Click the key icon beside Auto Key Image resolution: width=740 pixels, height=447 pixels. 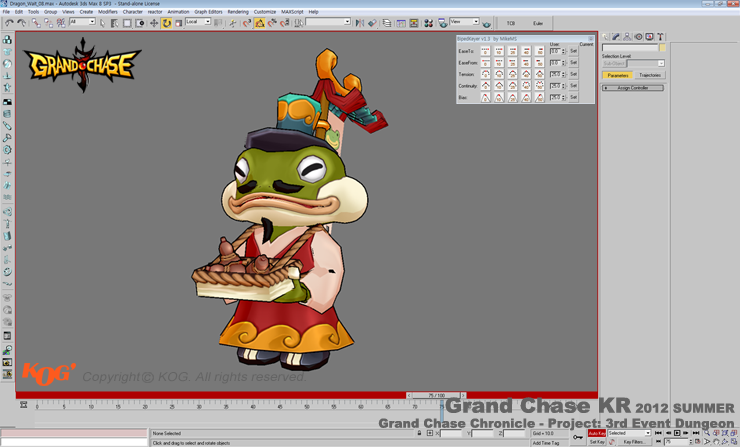(578, 437)
